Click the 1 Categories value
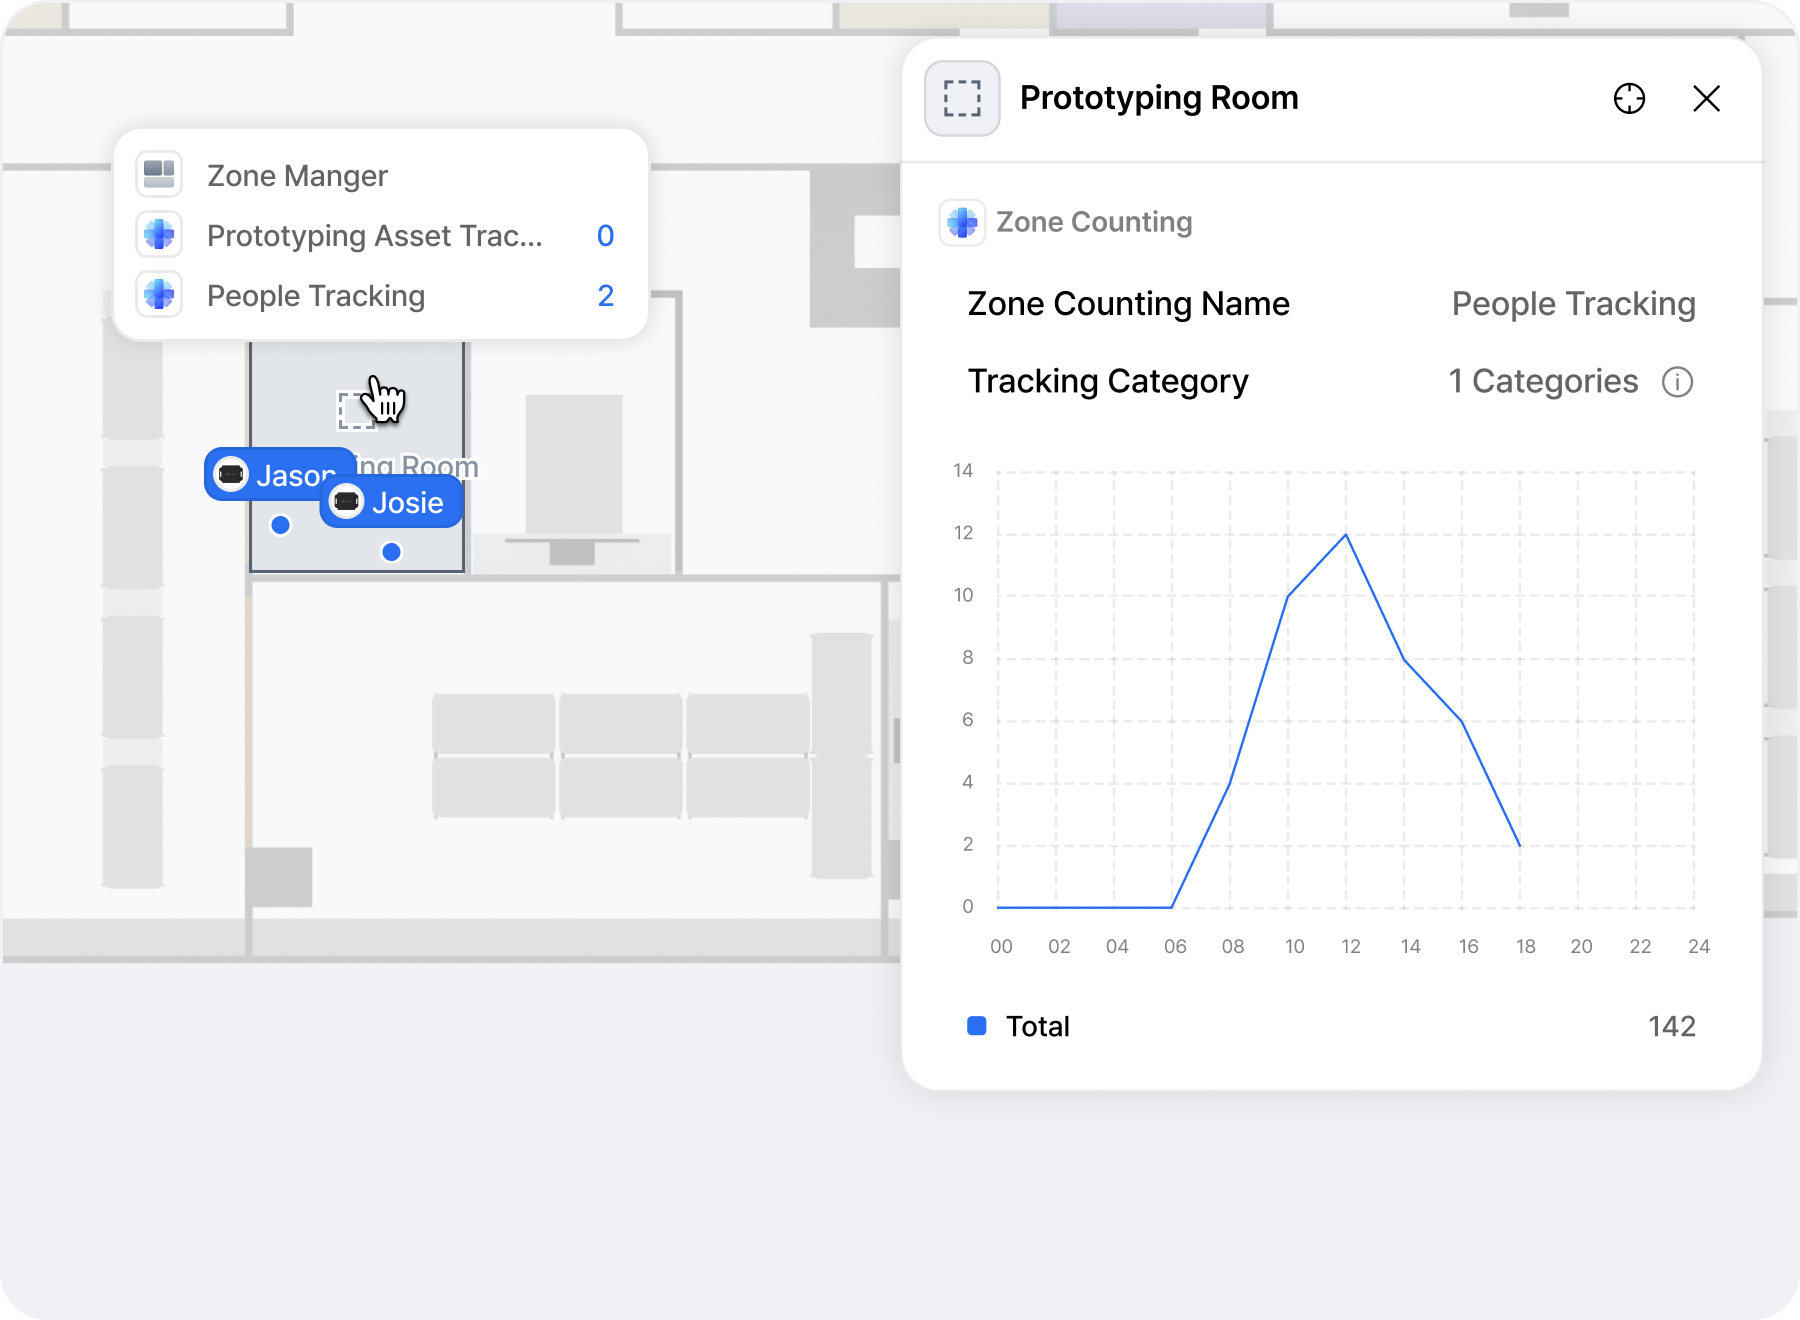The image size is (1800, 1320). pyautogui.click(x=1543, y=382)
